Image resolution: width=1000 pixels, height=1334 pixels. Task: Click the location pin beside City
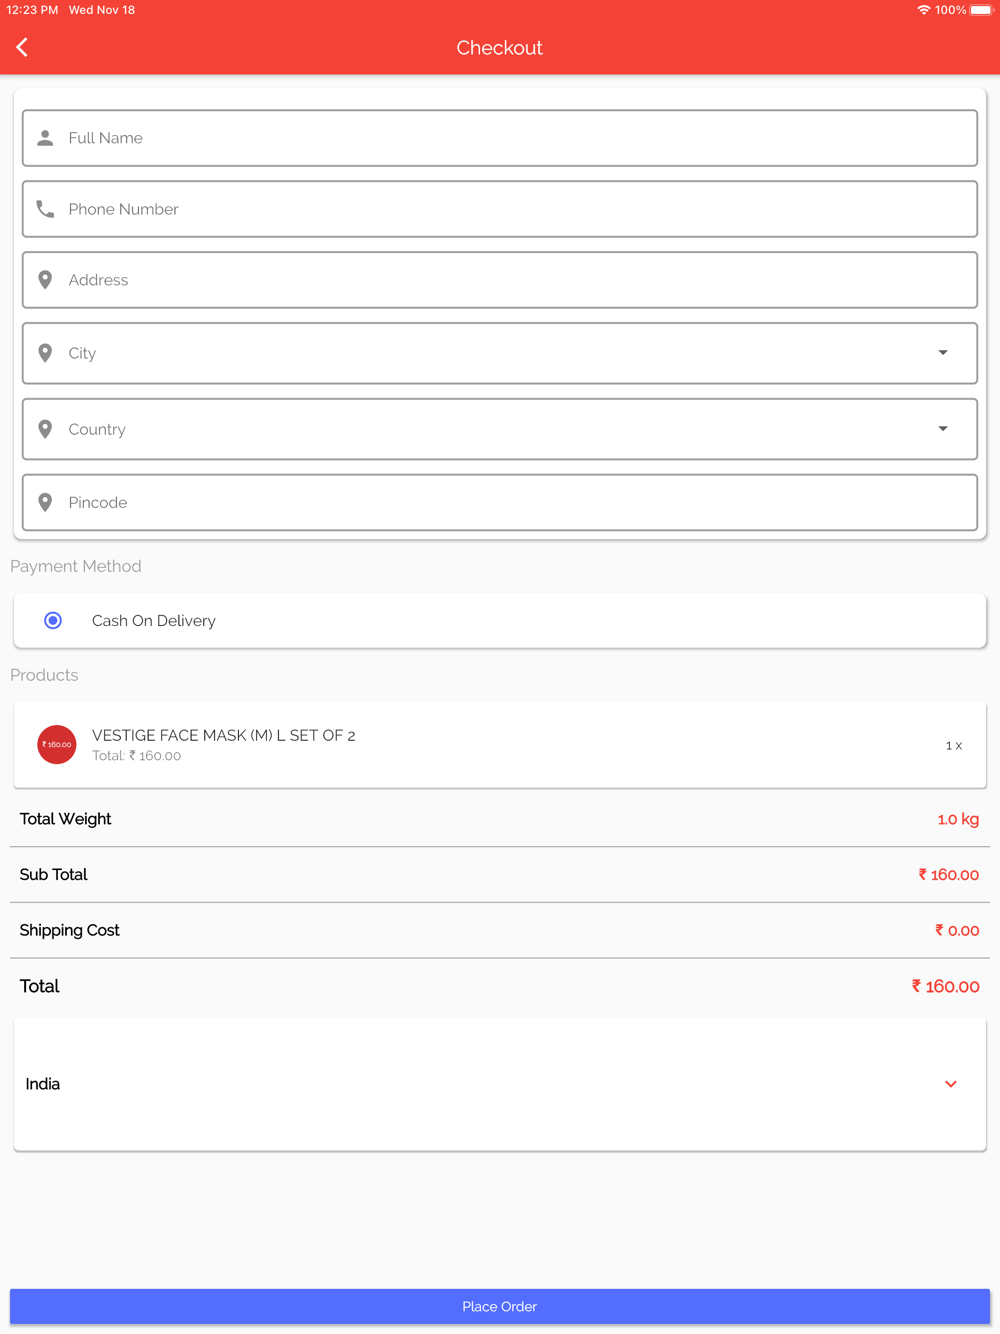pos(45,353)
